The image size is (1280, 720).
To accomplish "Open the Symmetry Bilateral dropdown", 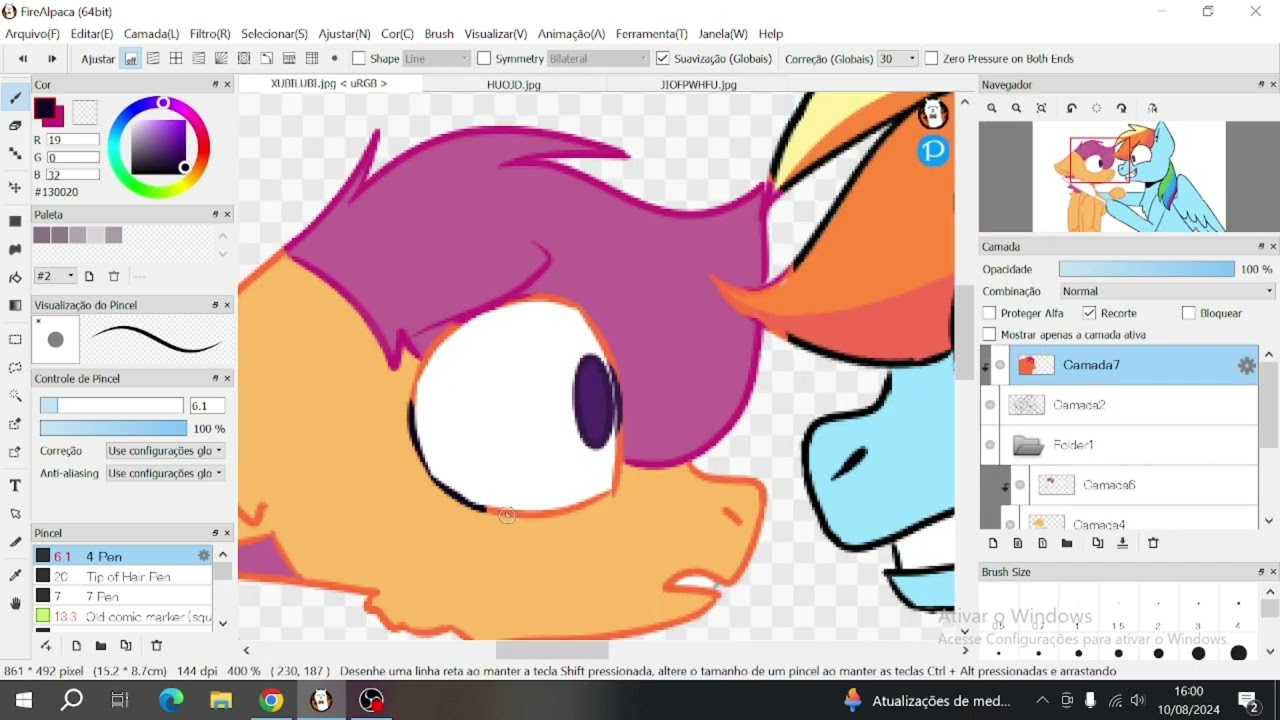I will [598, 59].
